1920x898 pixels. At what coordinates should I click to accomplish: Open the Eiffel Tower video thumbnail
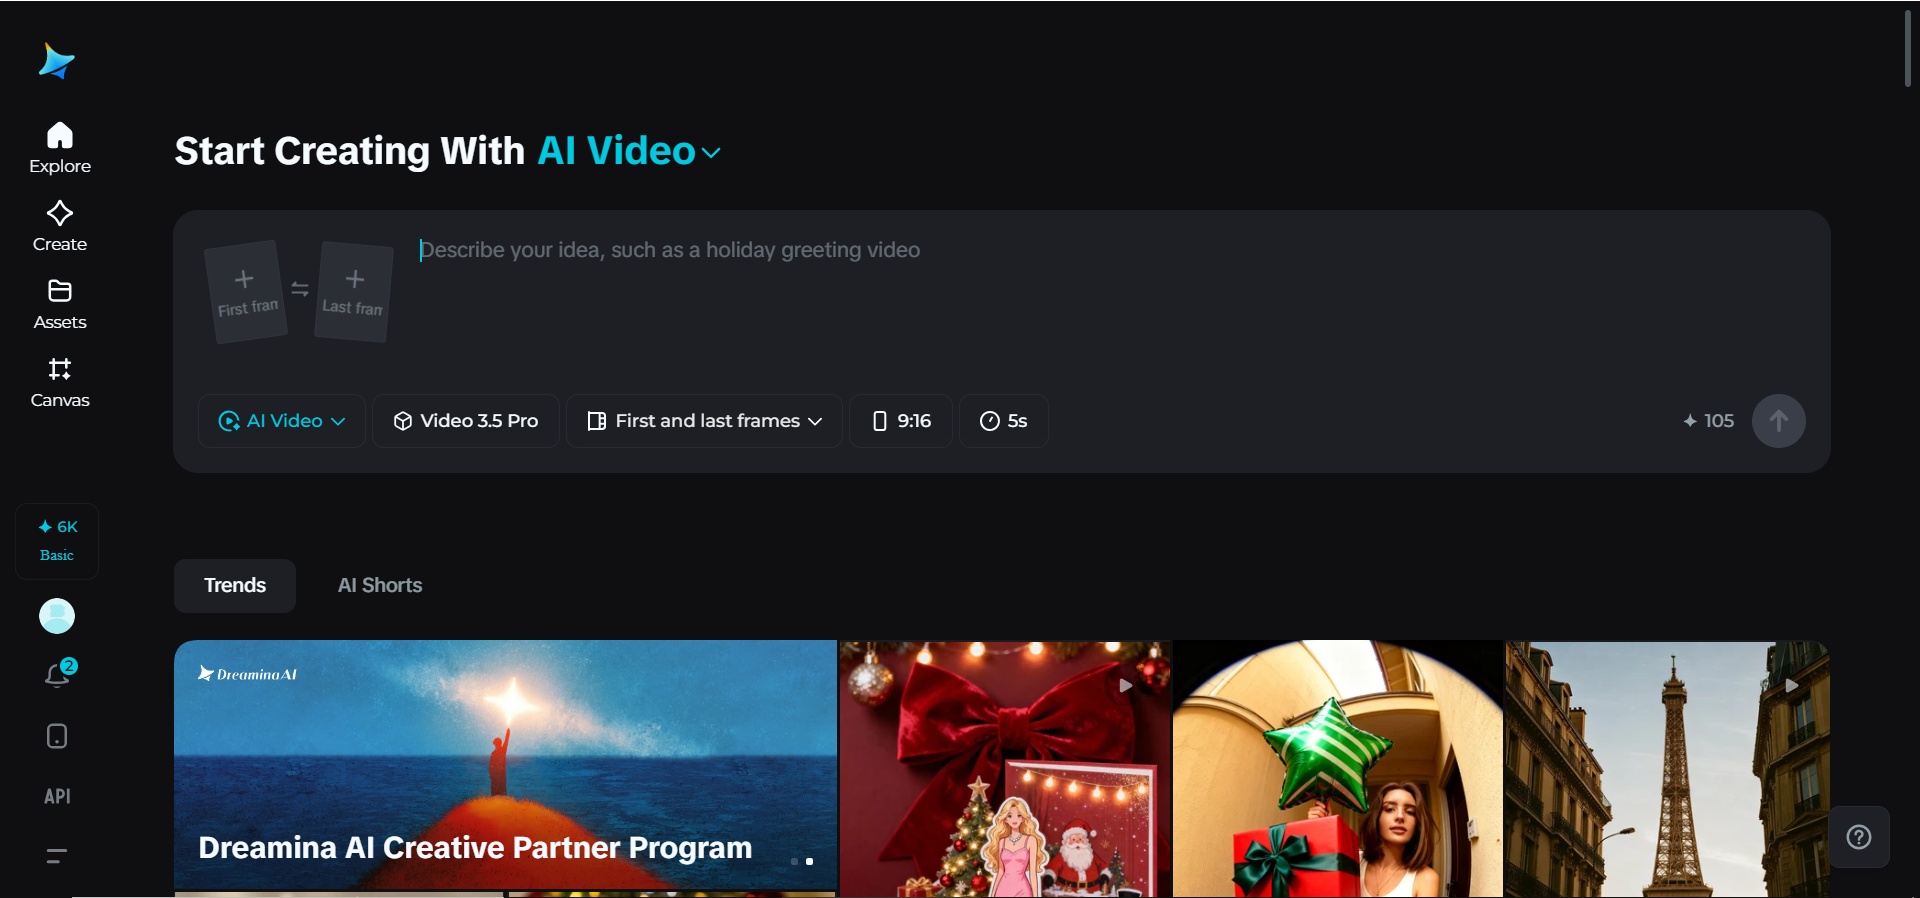(1667, 769)
